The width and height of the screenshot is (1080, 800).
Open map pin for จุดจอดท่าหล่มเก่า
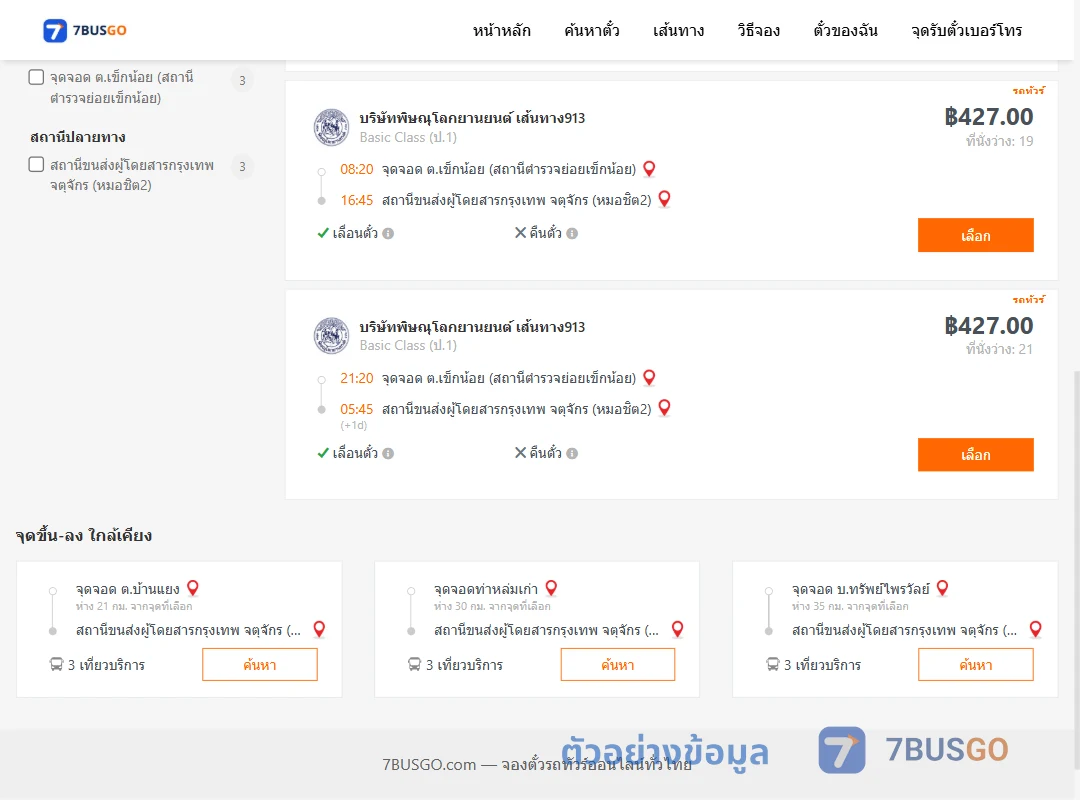pos(551,588)
